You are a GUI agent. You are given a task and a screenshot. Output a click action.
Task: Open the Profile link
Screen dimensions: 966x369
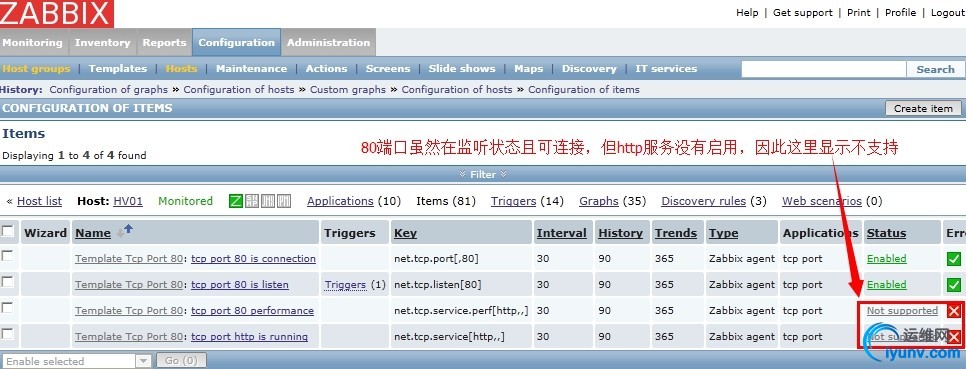[x=900, y=12]
